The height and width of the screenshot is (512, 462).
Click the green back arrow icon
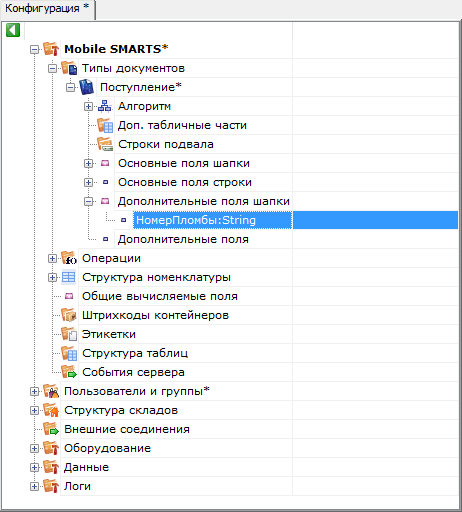(x=13, y=30)
